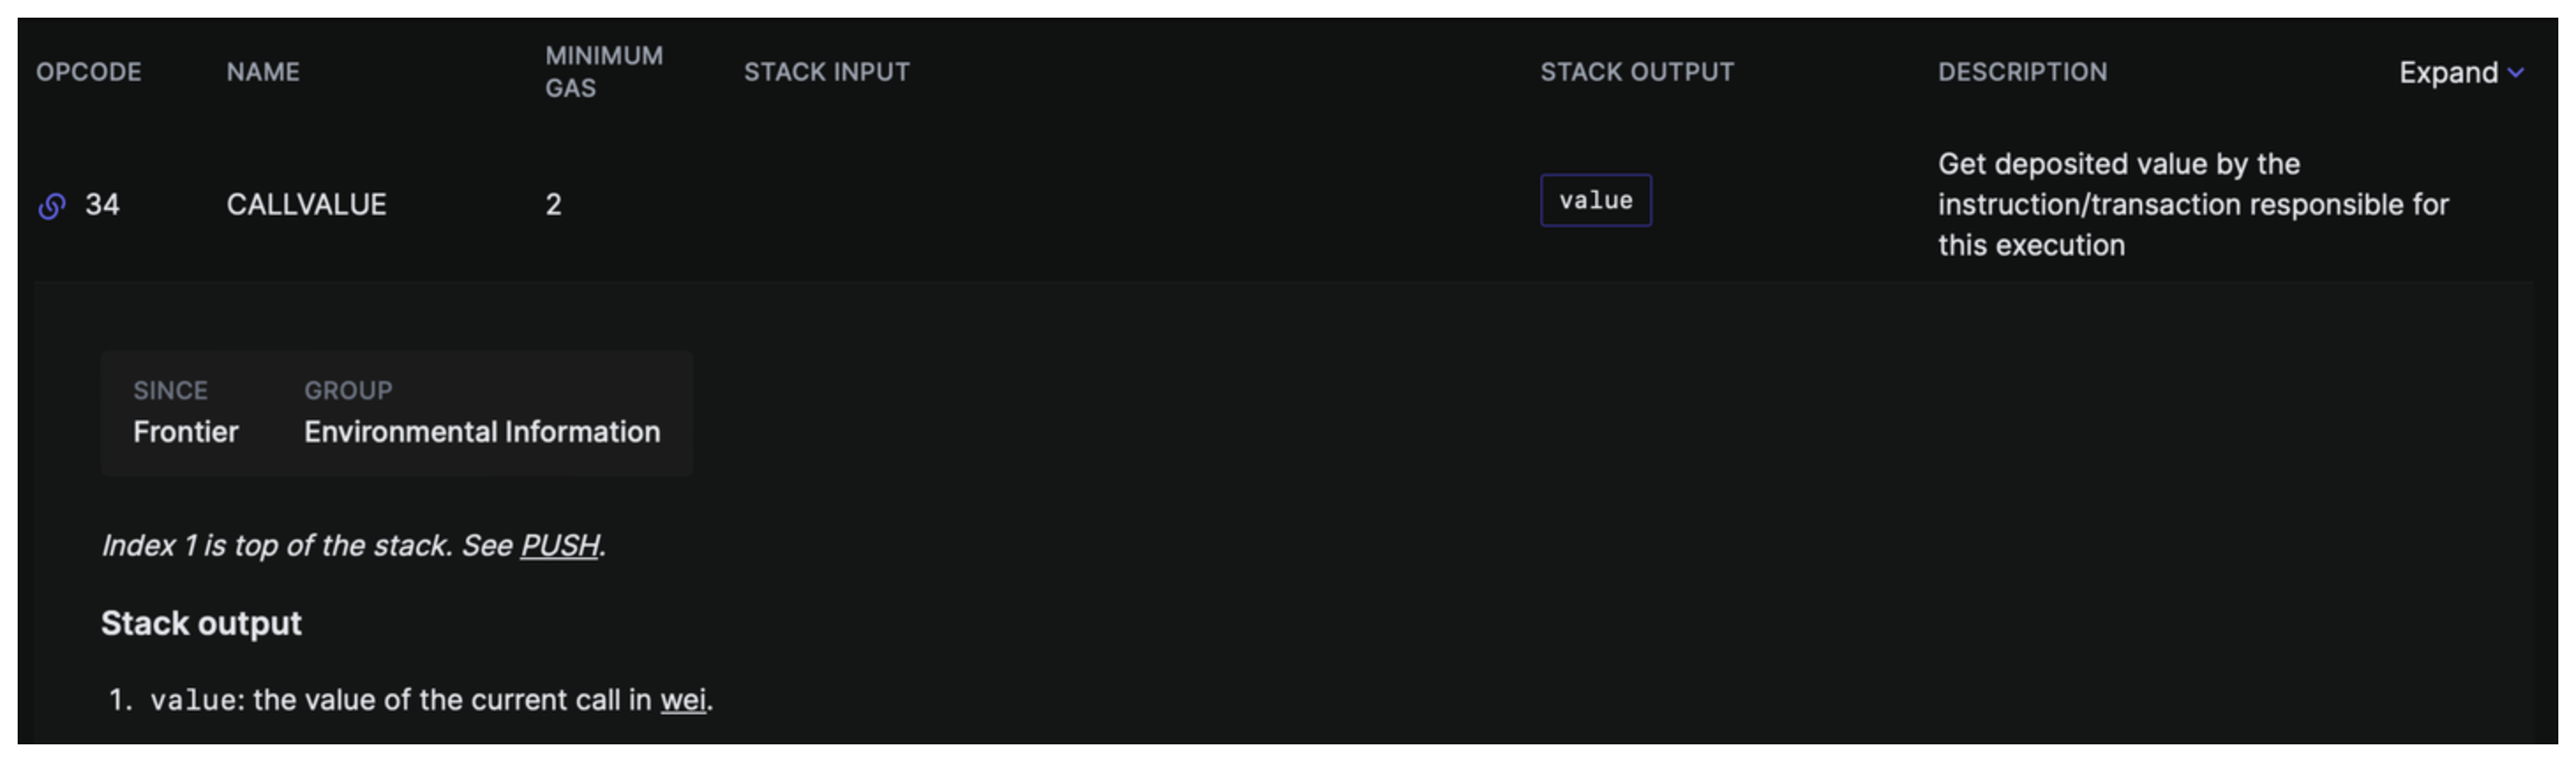Image resolution: width=2576 pixels, height=762 pixels.
Task: Click the inline 'value' code in list item 1
Action: point(193,700)
